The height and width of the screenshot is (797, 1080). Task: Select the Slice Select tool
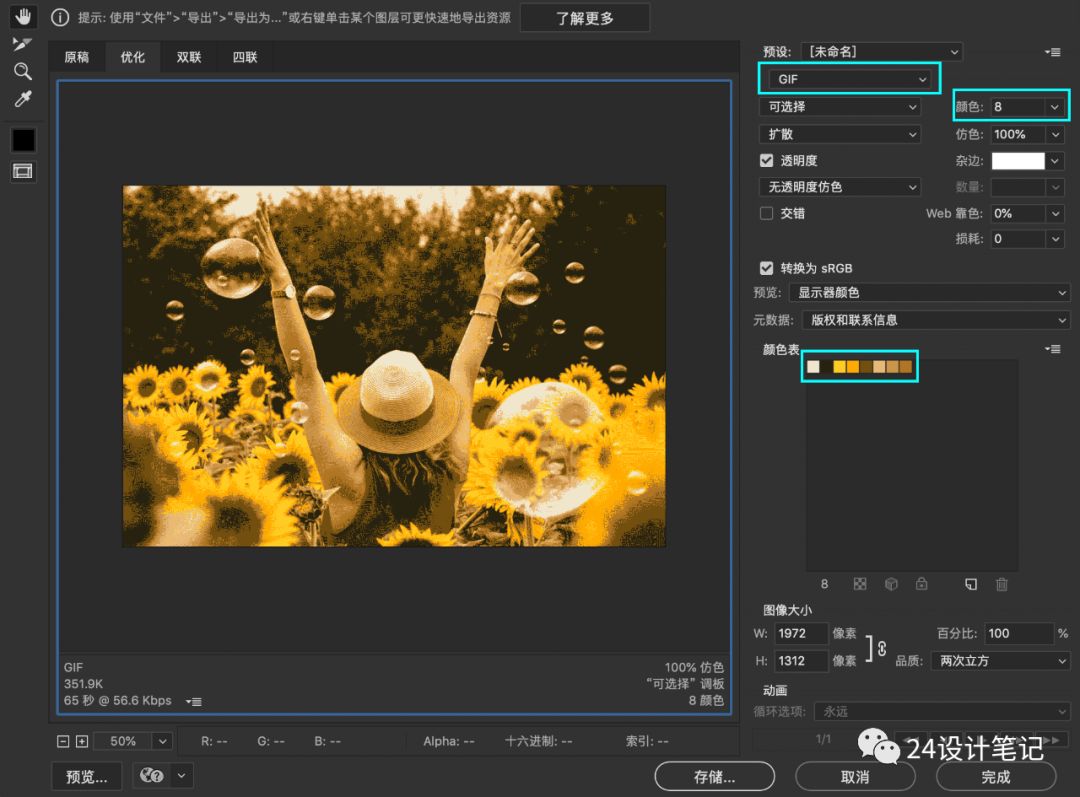pos(22,44)
